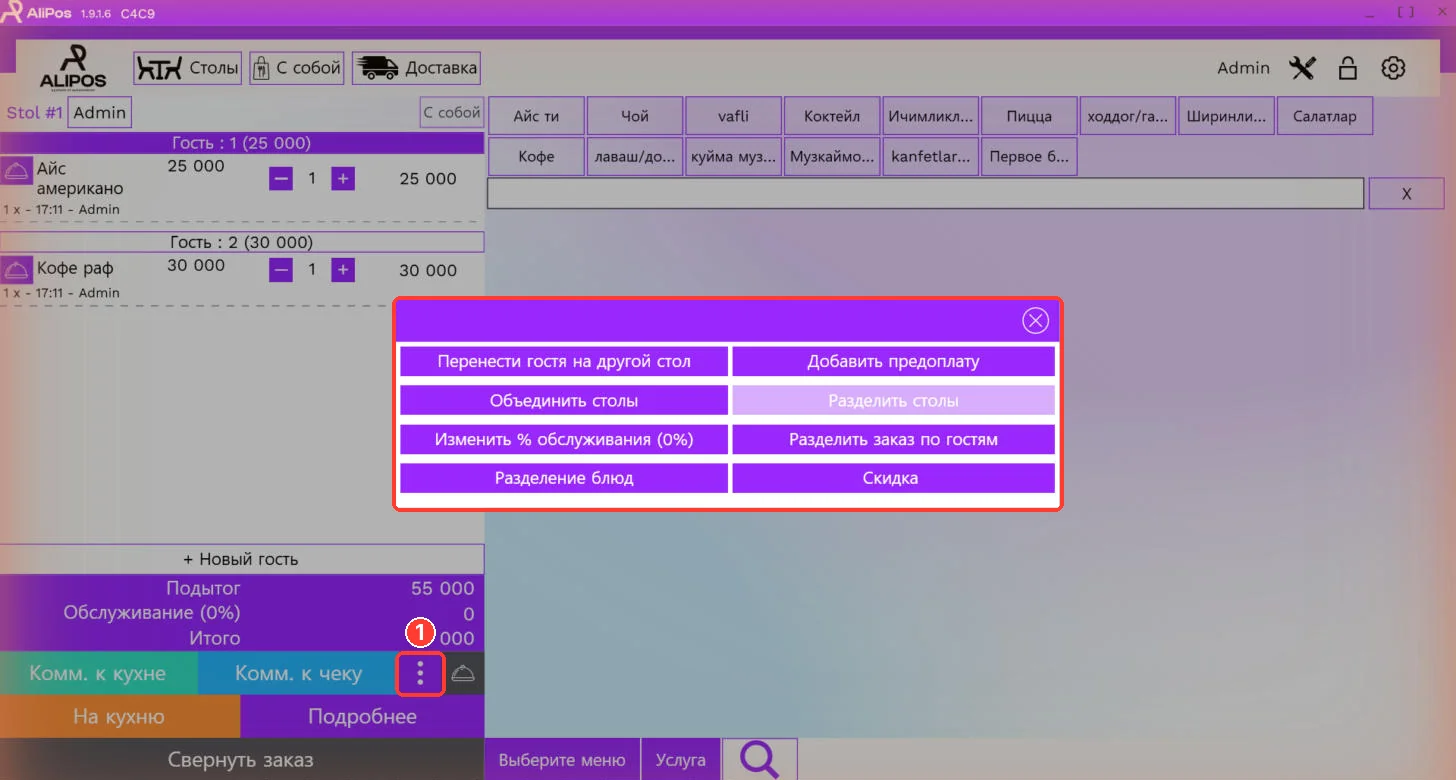Open the Выберите меню selector

(x=562, y=760)
